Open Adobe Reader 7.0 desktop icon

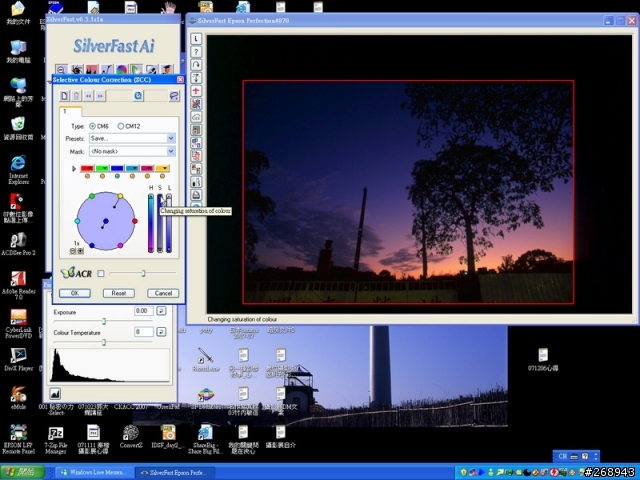(18, 286)
